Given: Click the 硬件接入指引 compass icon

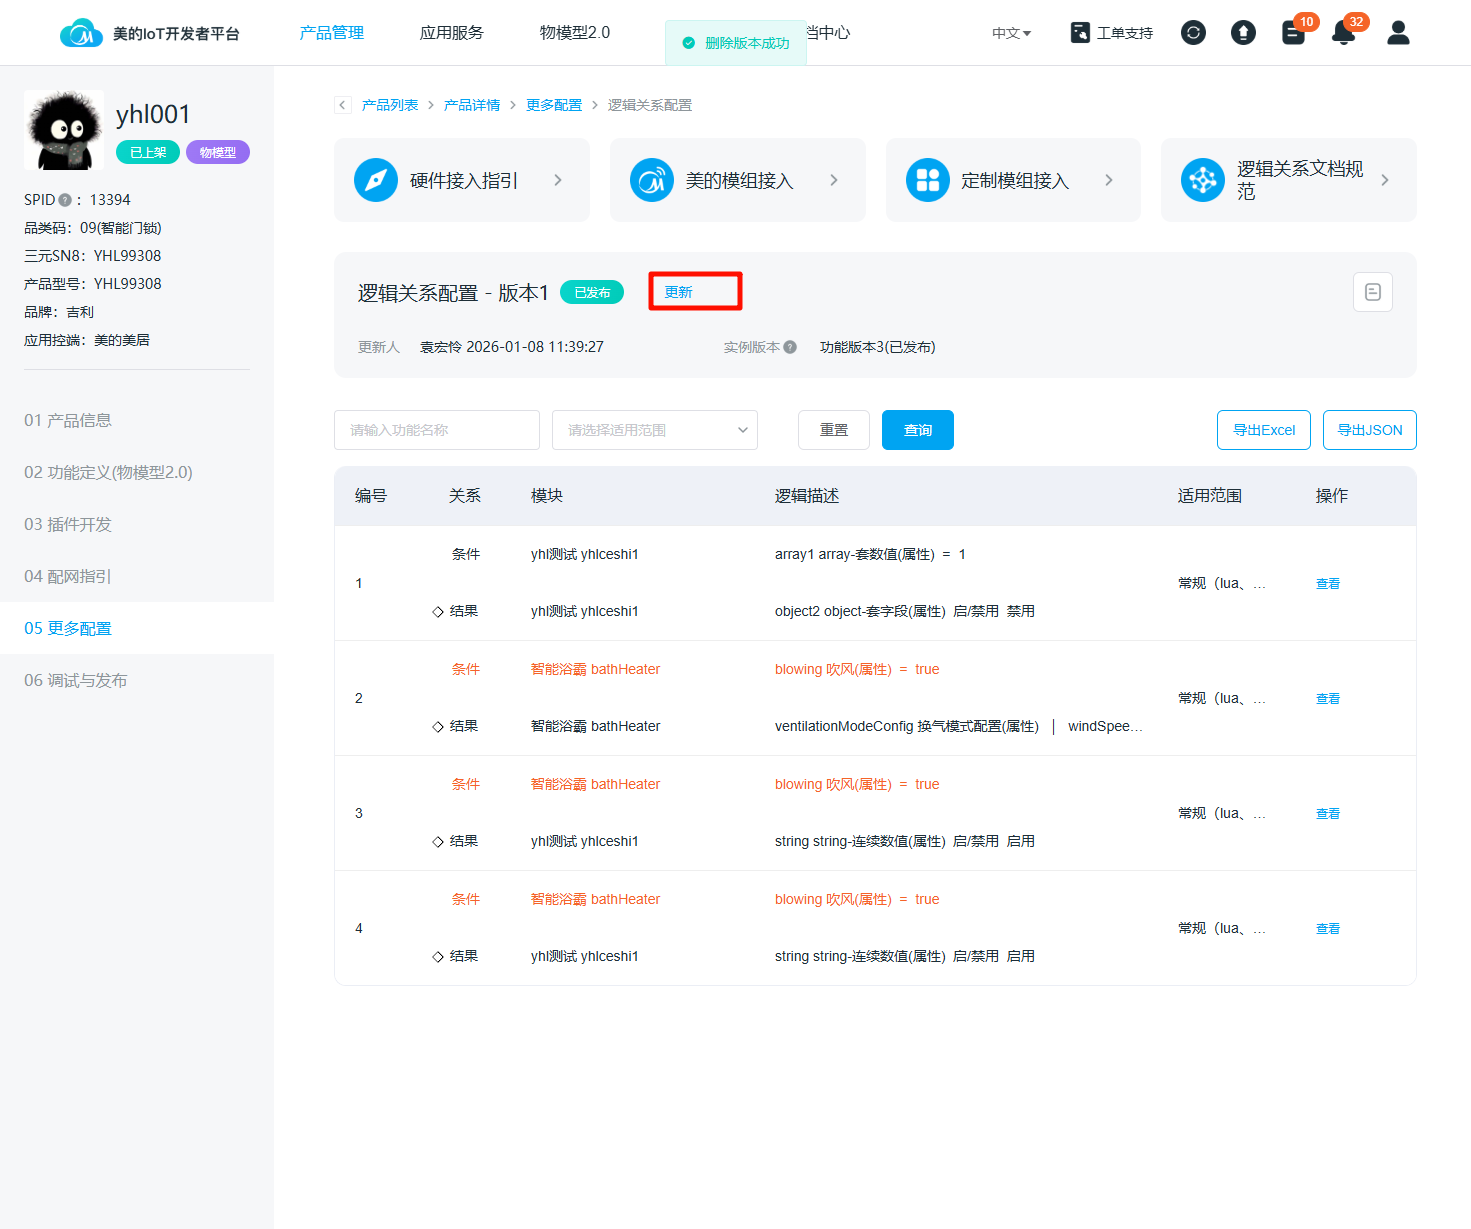Looking at the screenshot, I should [x=376, y=180].
